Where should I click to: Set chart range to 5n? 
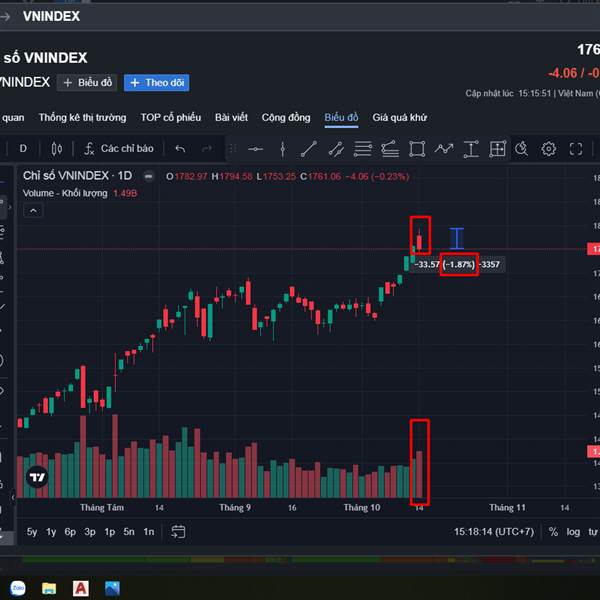[x=129, y=532]
